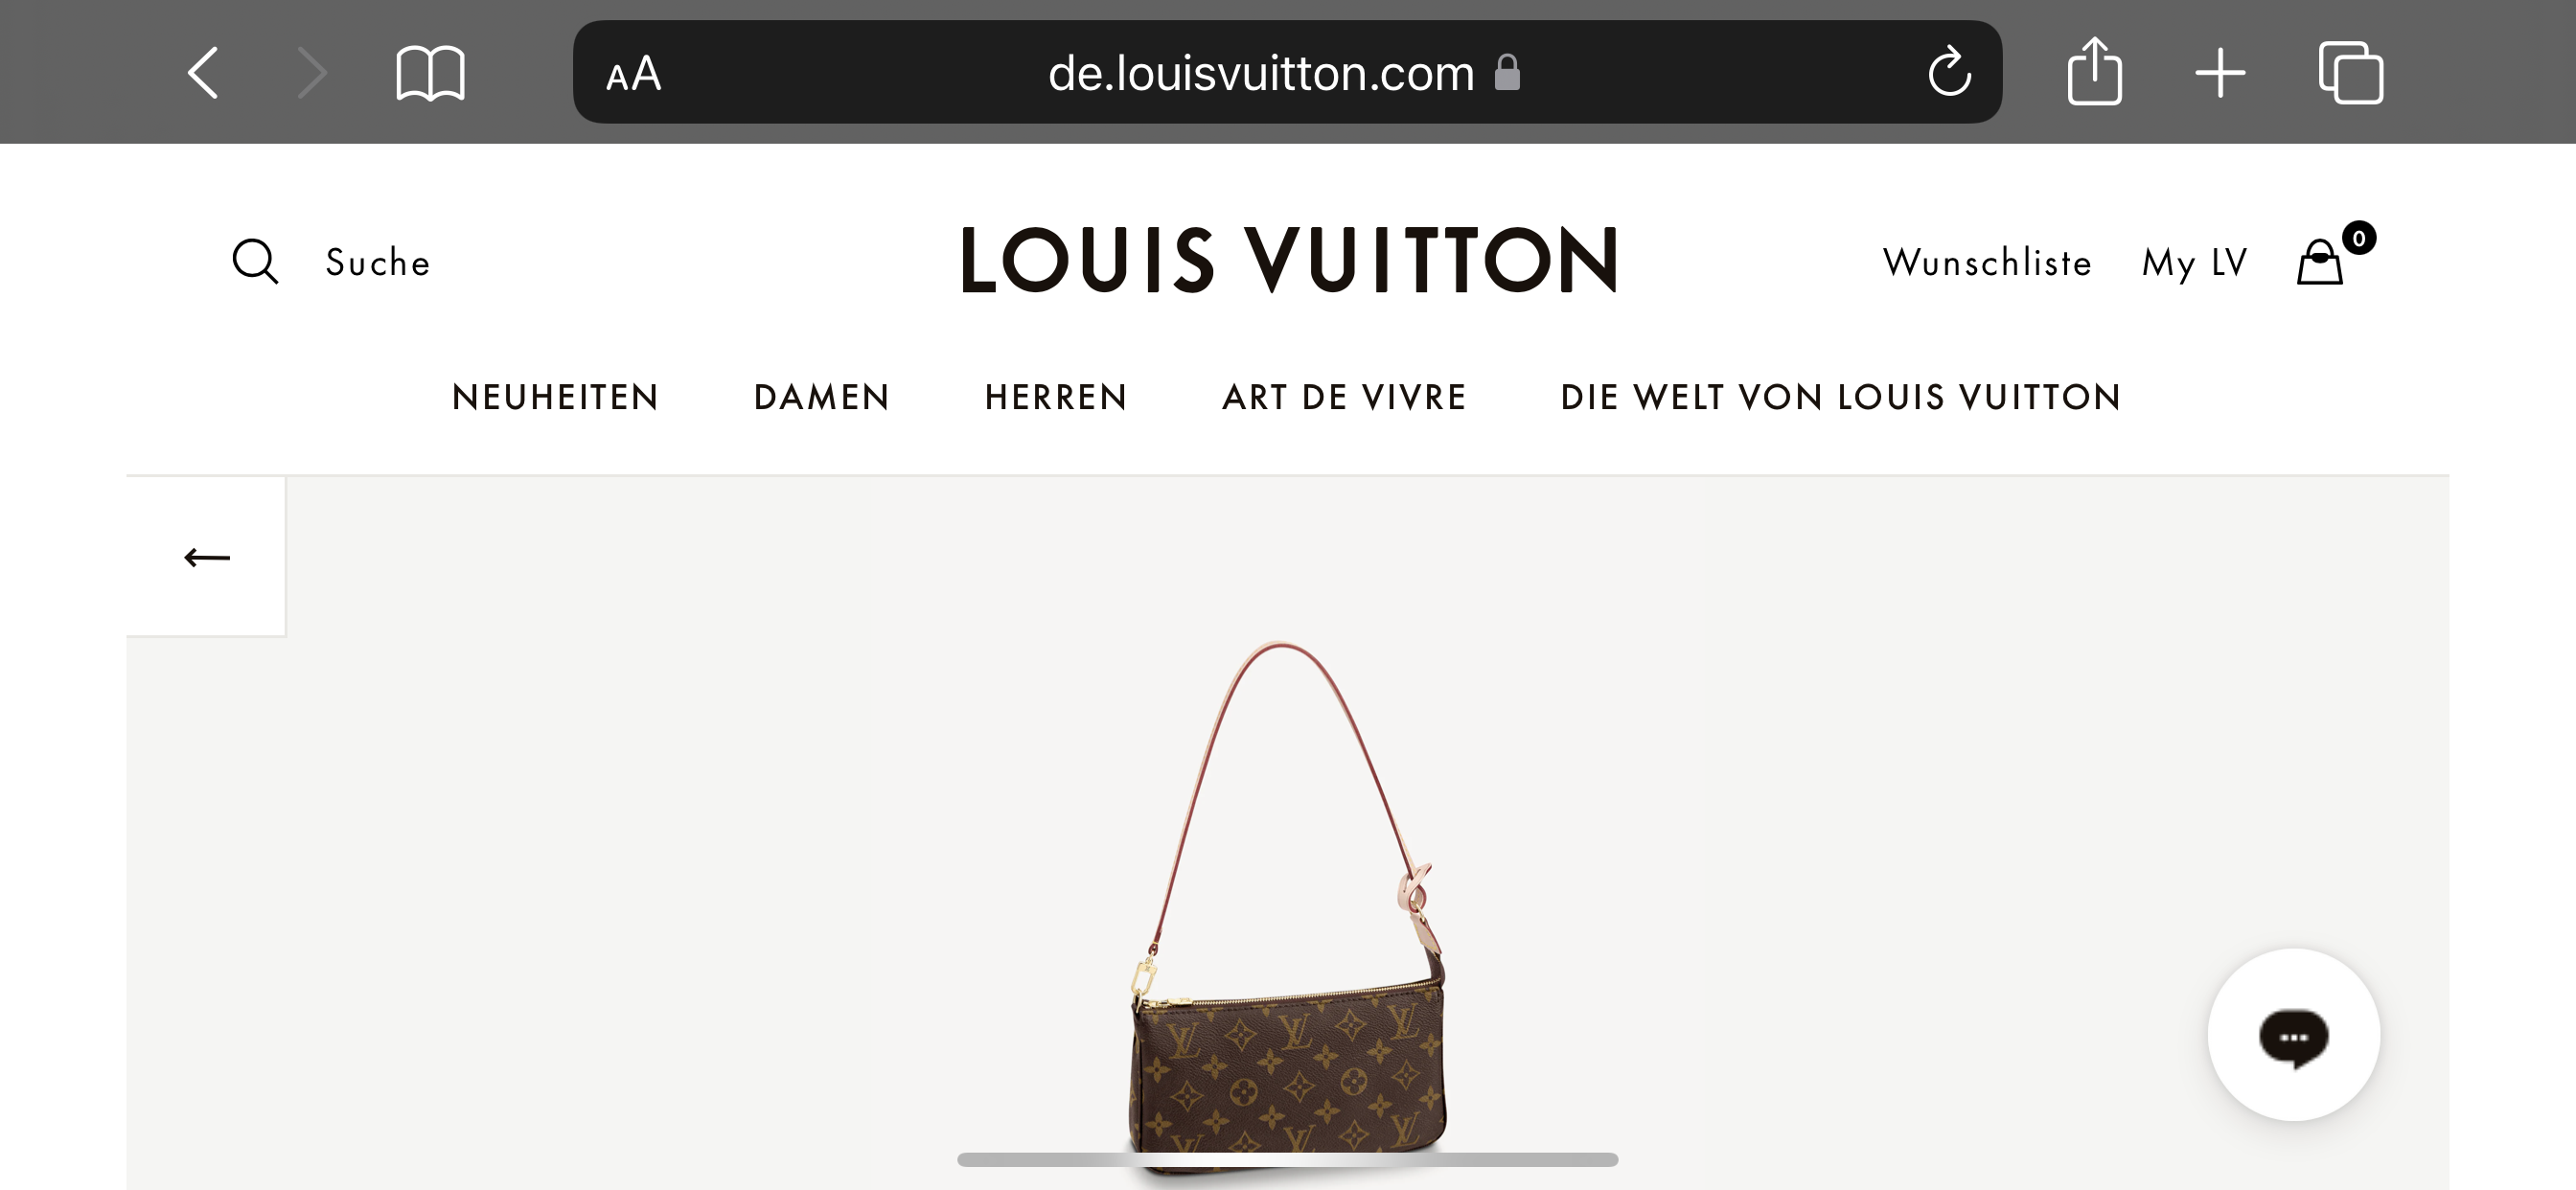Screen dimensions: 2576x1190
Task: Show all open tabs overview icon
Action: pos(2350,72)
